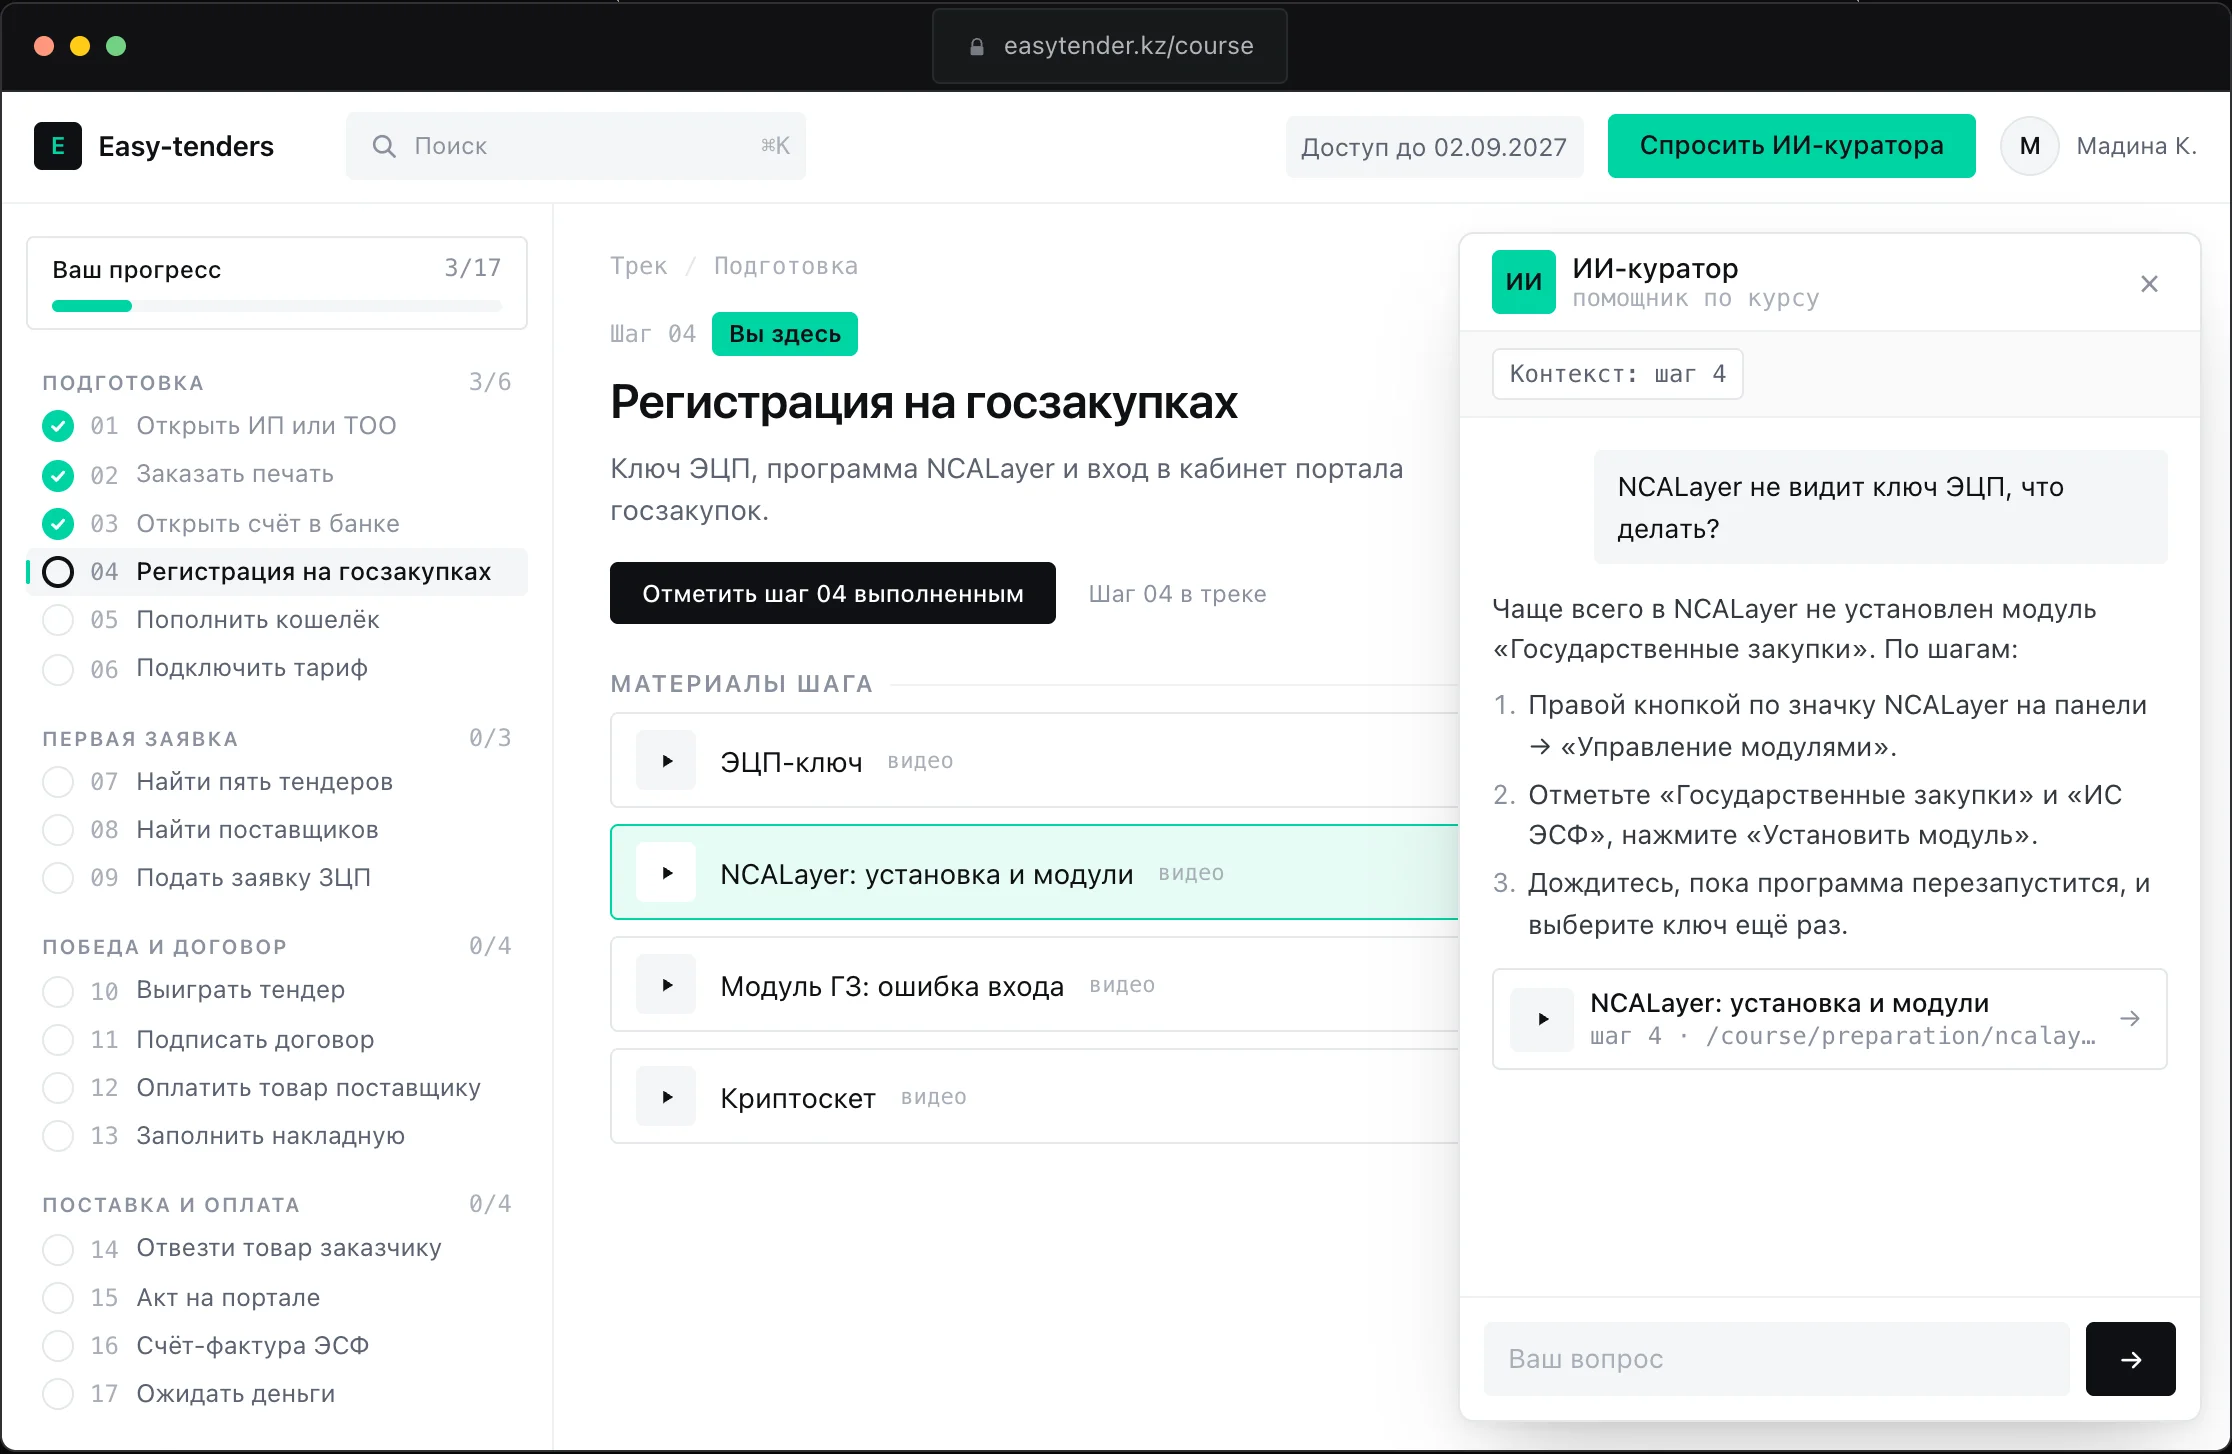The image size is (2232, 1454).
Task: Expand the ПОСТАВКА И ОПЛАТА section header
Action: tap(277, 1204)
